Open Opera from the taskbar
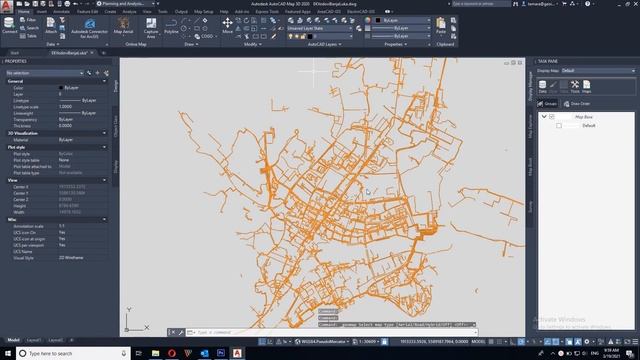640x360 pixels. [172, 353]
